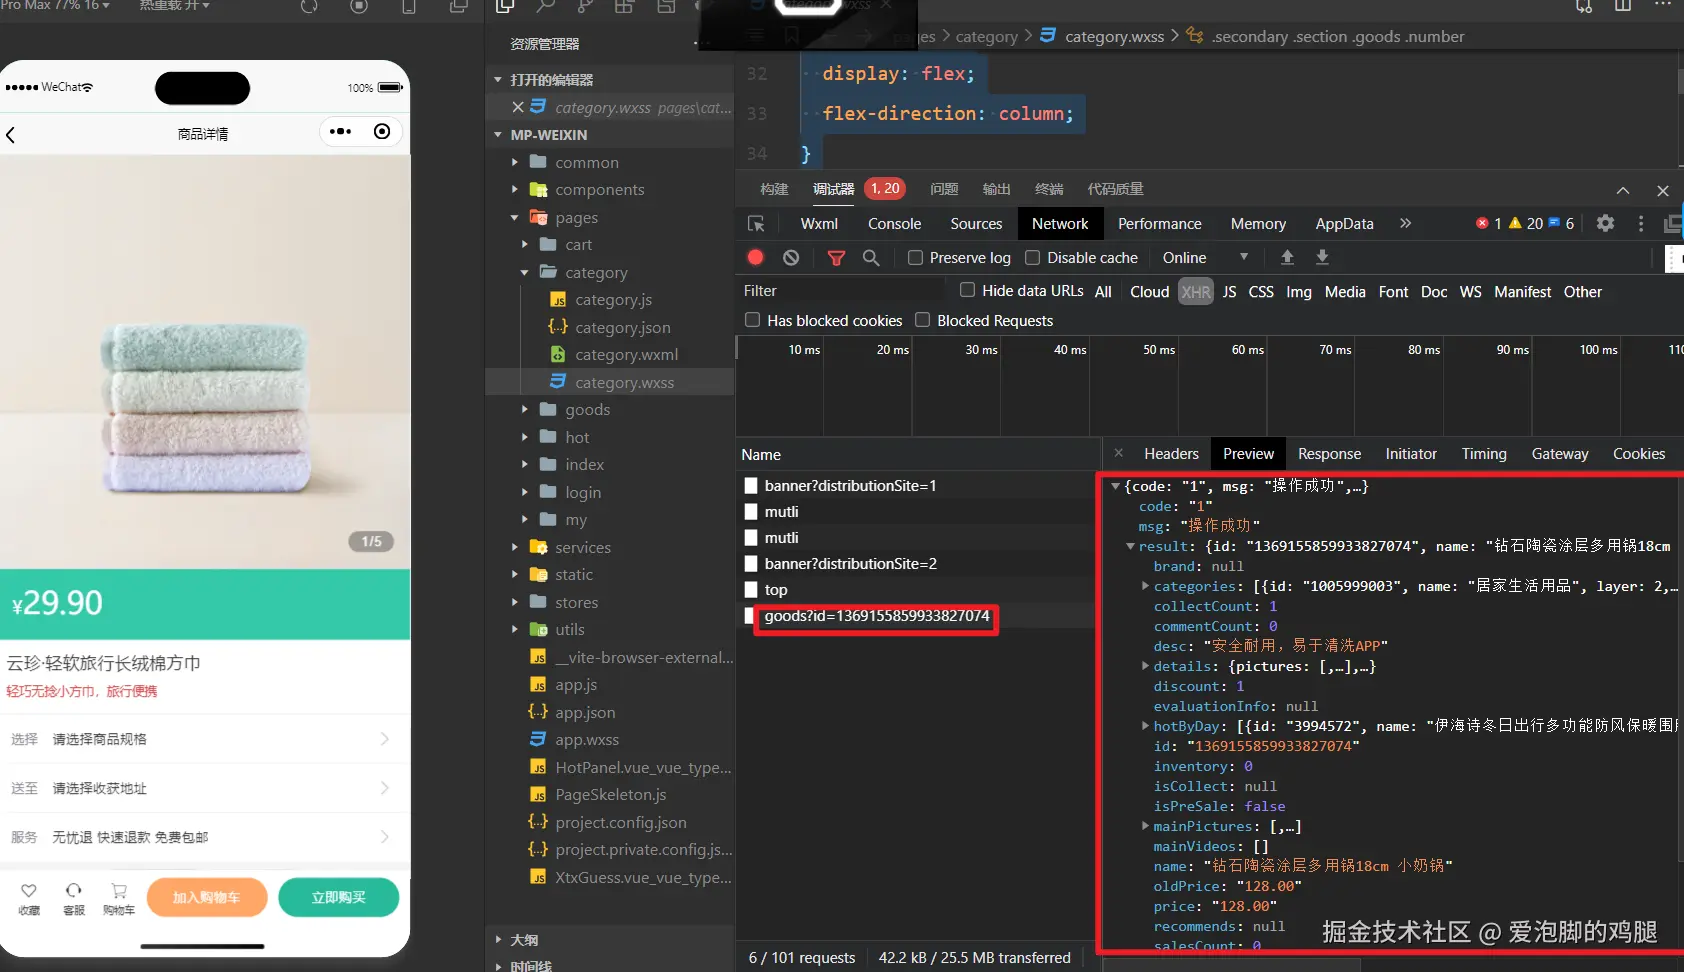Image resolution: width=1684 pixels, height=972 pixels.
Task: Toggle the All filter
Action: [1103, 292]
